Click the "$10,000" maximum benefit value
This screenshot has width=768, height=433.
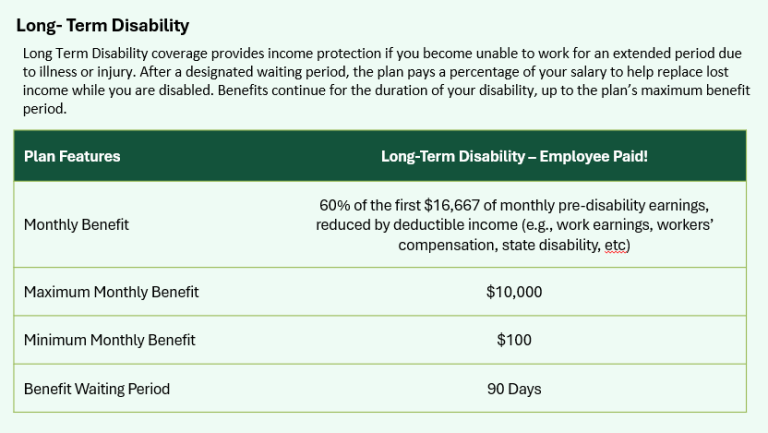pos(514,292)
